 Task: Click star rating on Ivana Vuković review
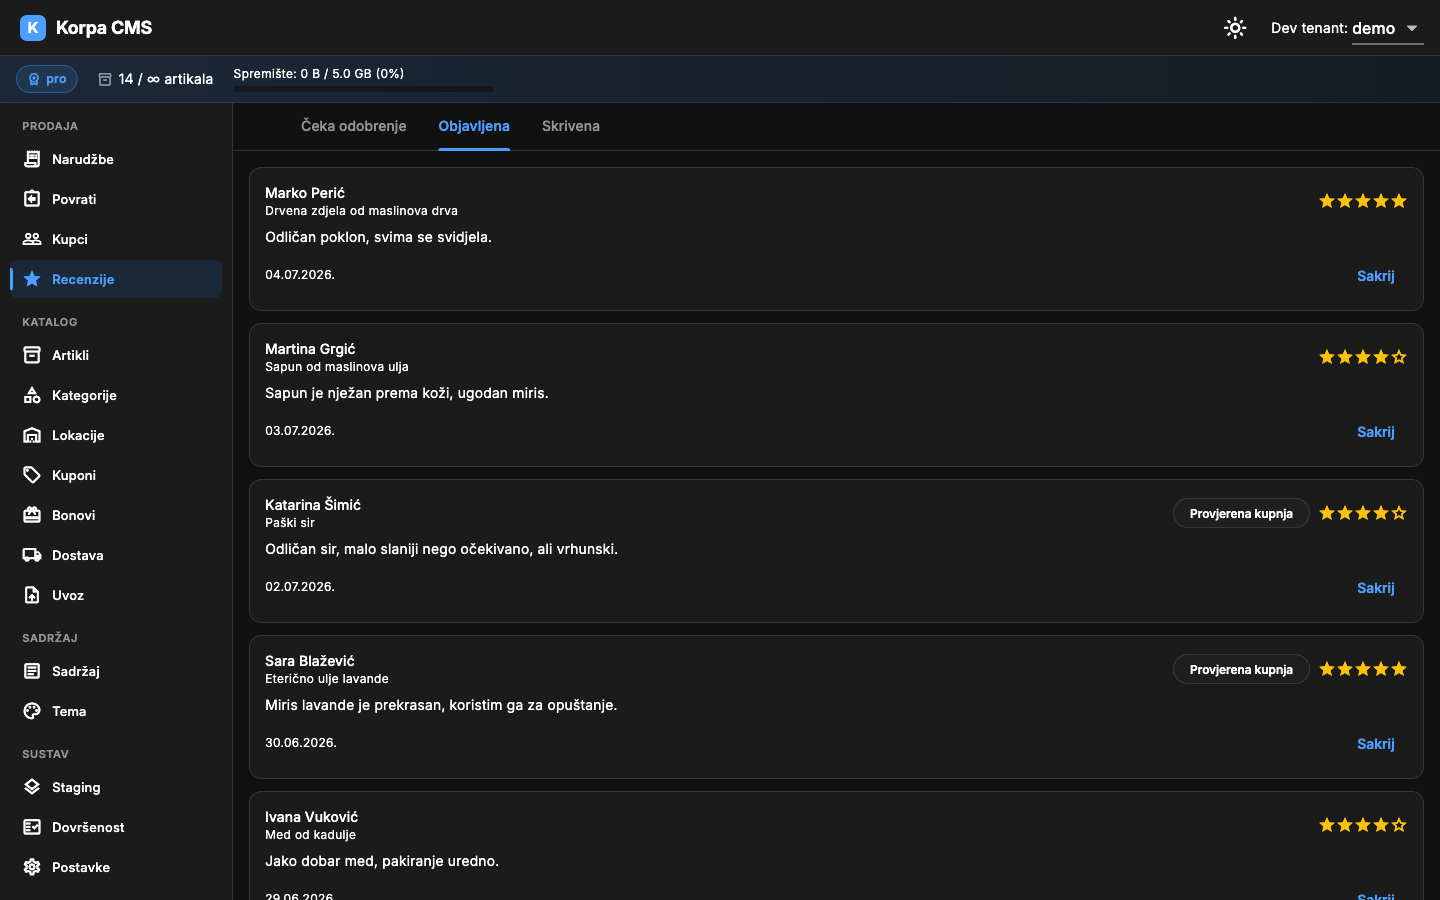click(1363, 825)
